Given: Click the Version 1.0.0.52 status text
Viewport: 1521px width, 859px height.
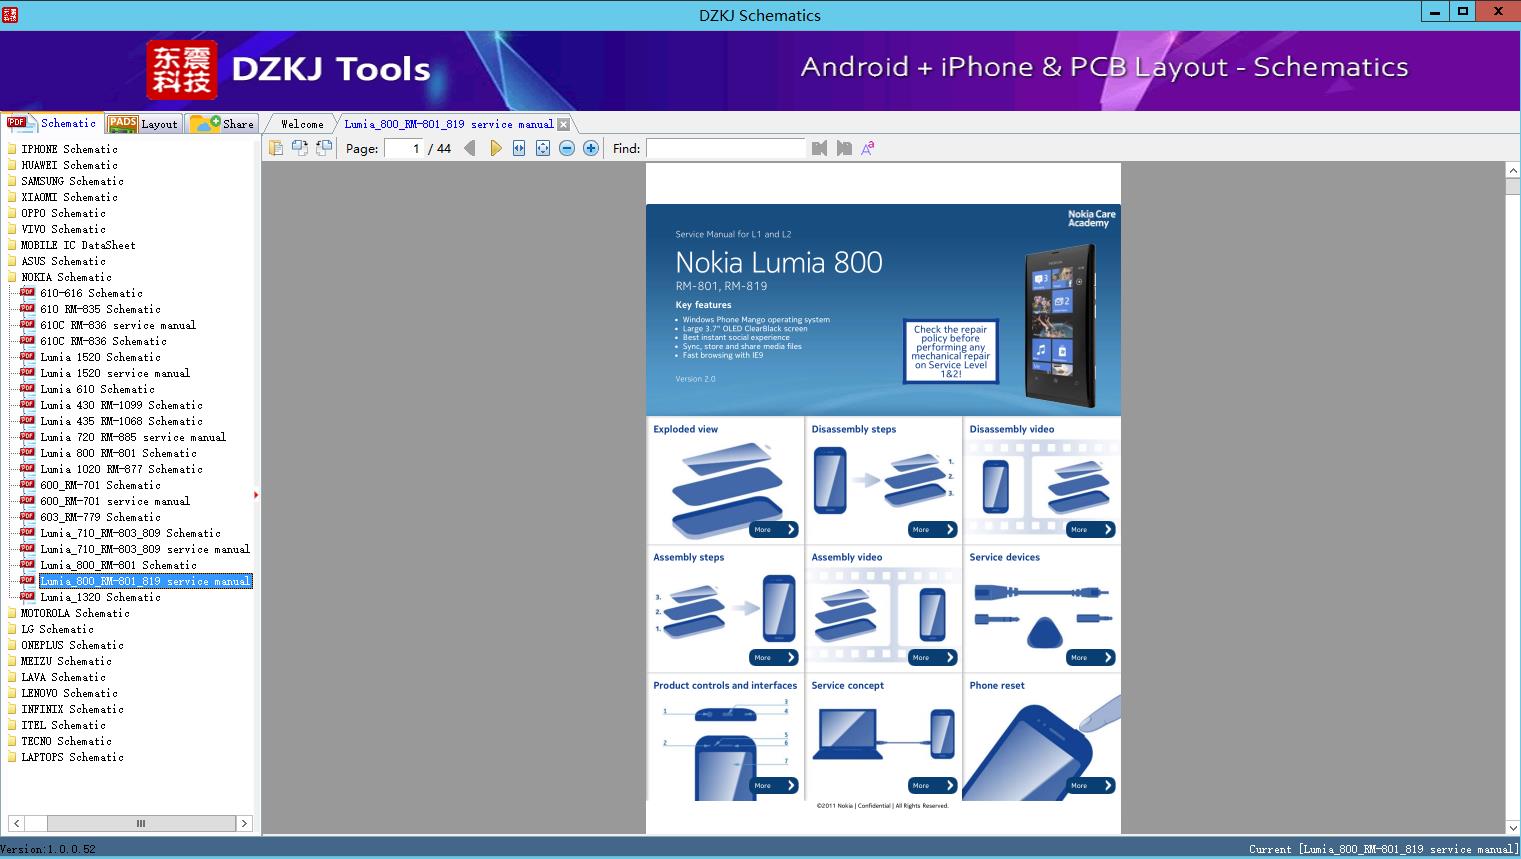Looking at the screenshot, I should (x=48, y=850).
